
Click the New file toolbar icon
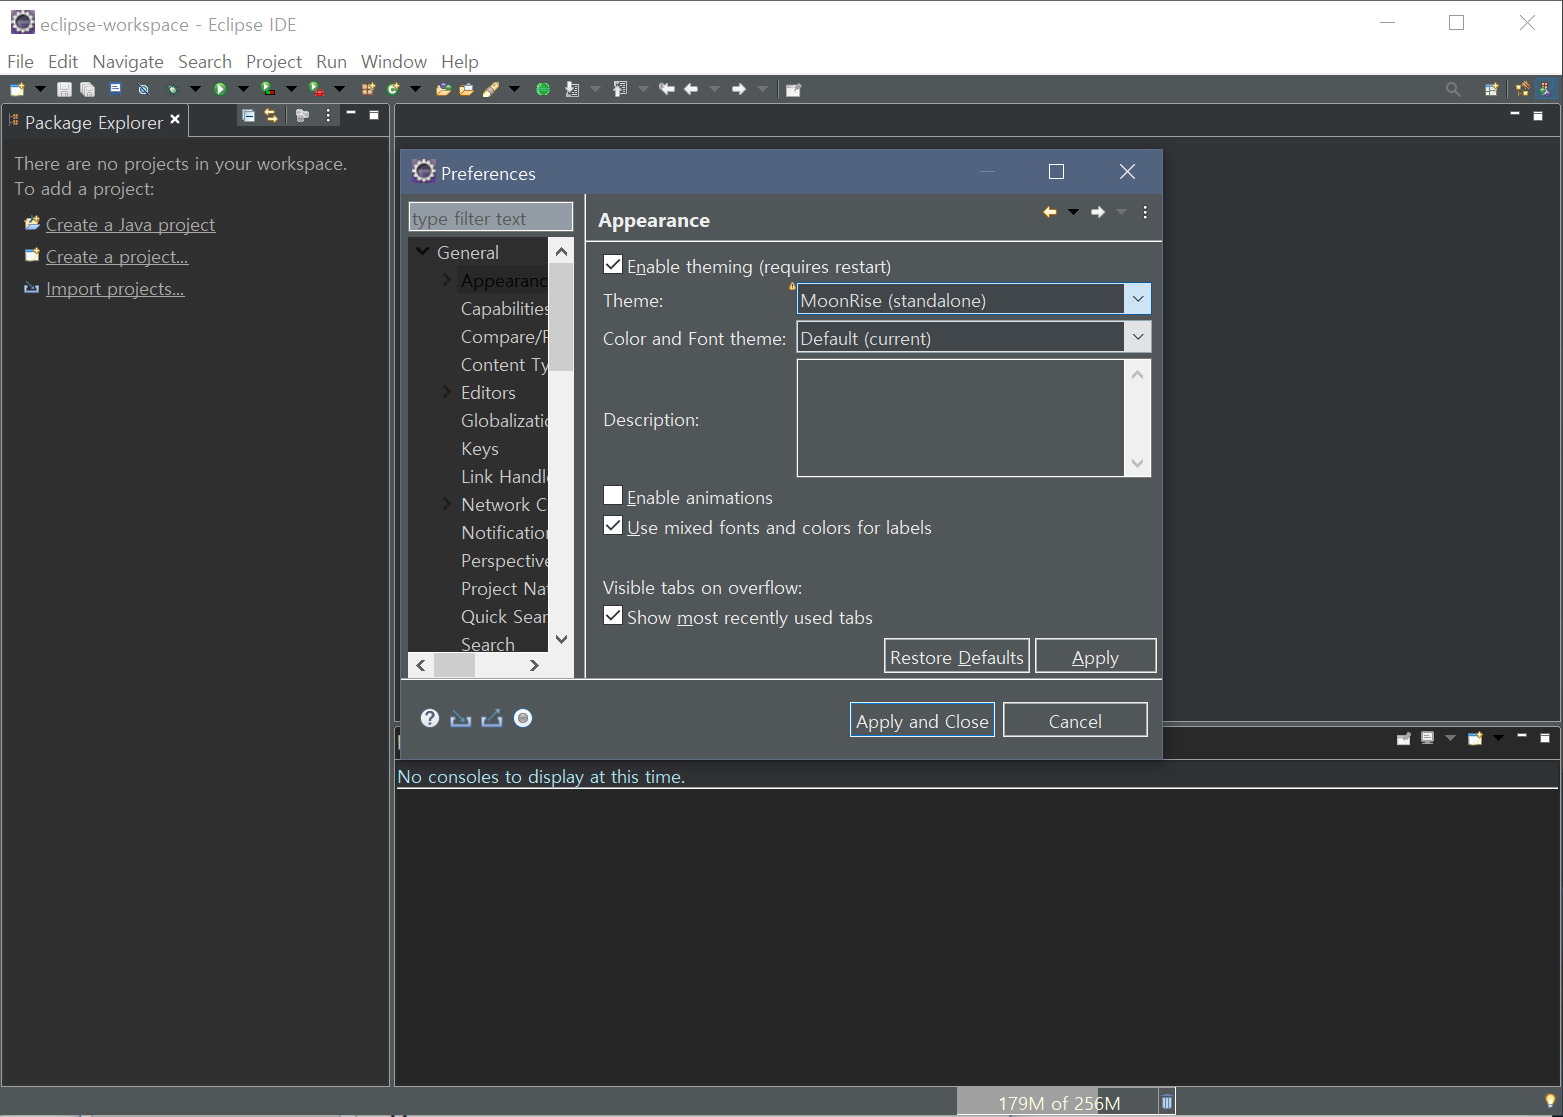point(17,89)
